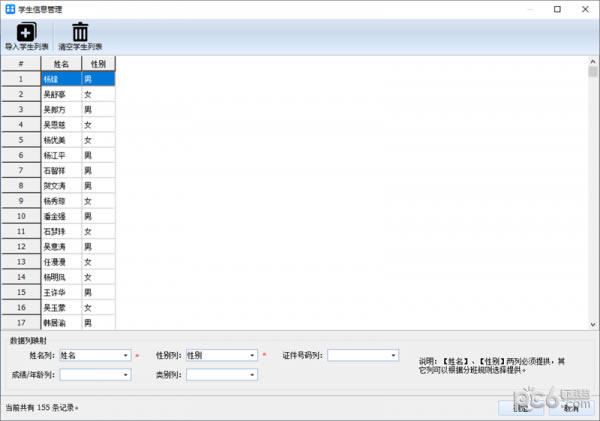Click the 清空学生列表 trash icon
This screenshot has width=600, height=421.
coord(80,32)
